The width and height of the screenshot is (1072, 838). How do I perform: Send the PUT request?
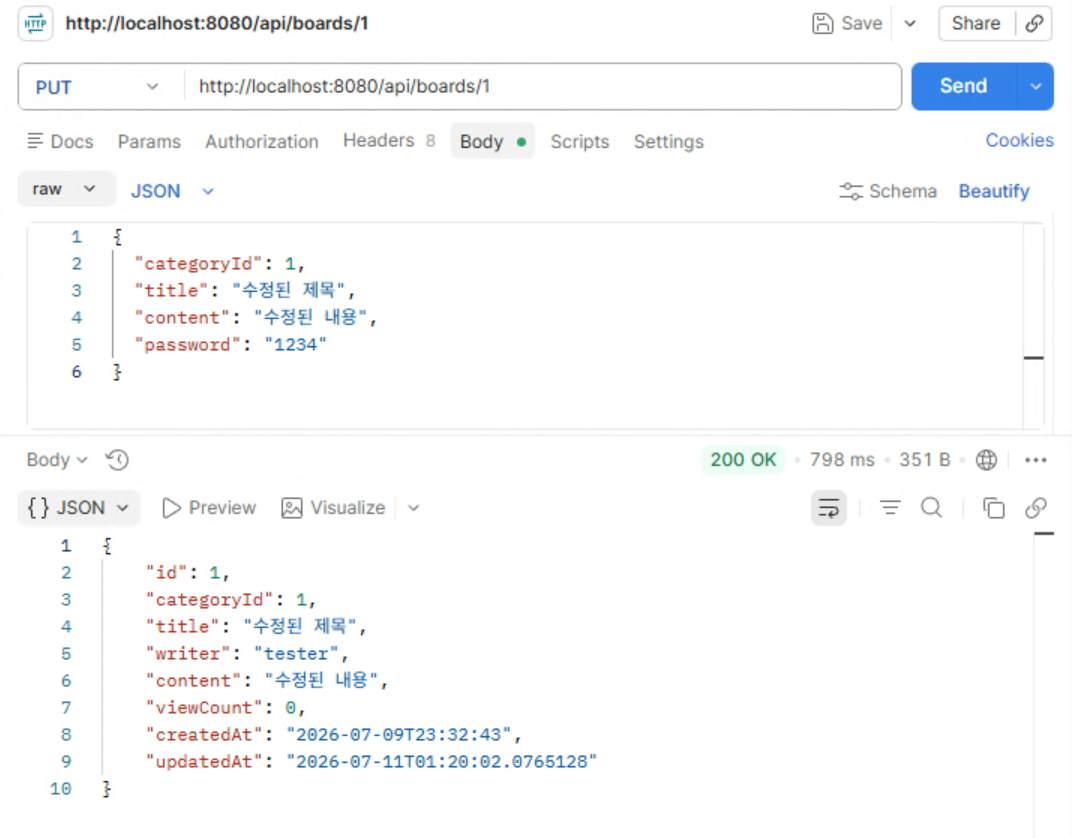point(964,86)
